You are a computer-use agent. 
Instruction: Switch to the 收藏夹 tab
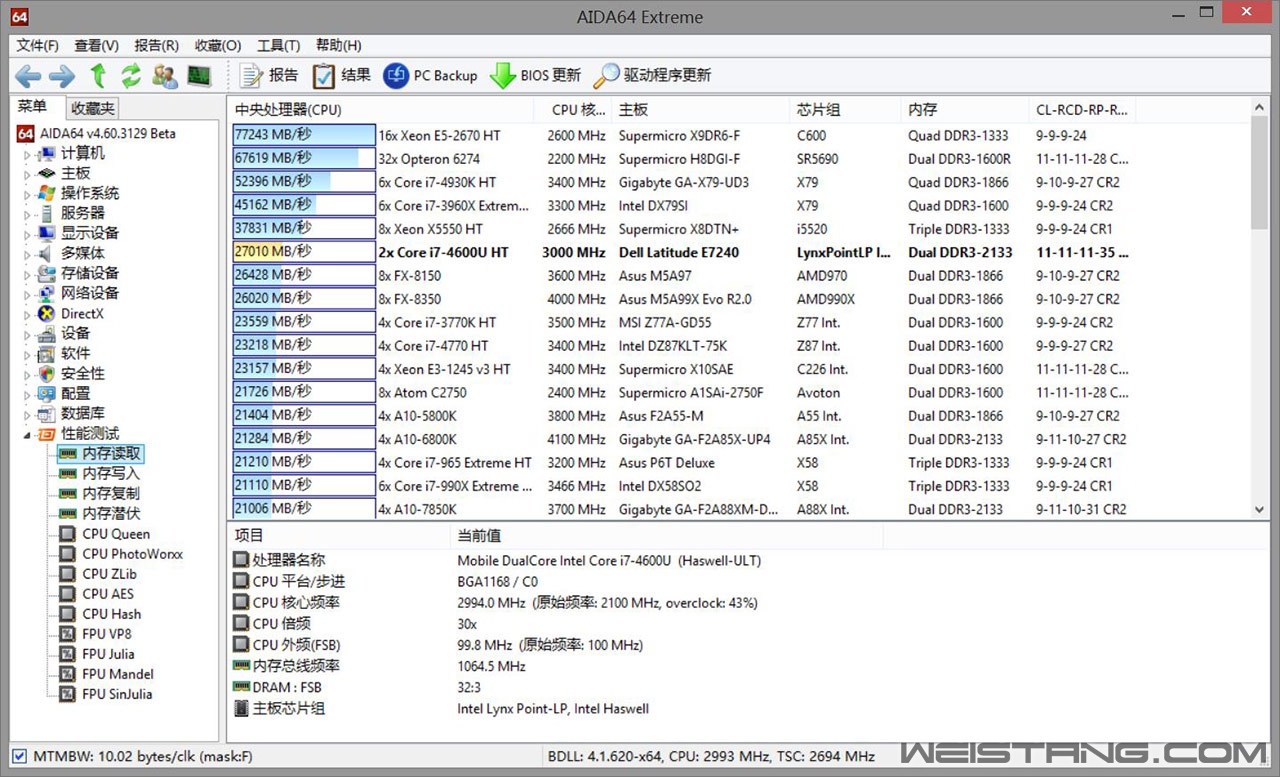click(93, 108)
